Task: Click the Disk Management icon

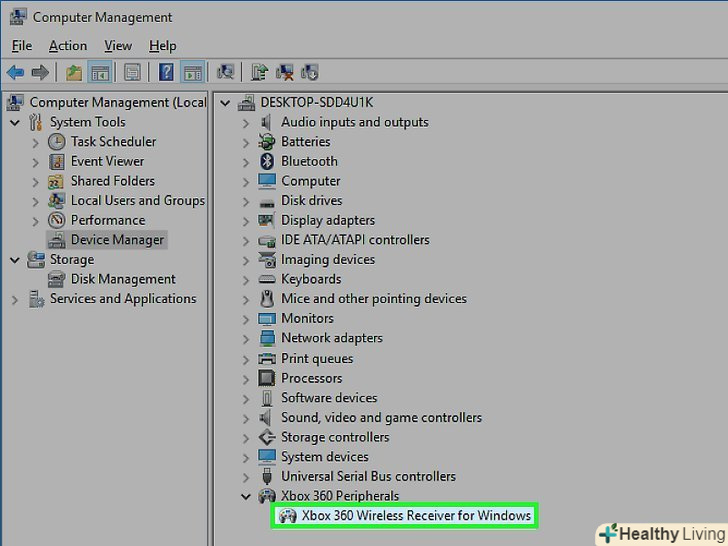Action: [57, 279]
